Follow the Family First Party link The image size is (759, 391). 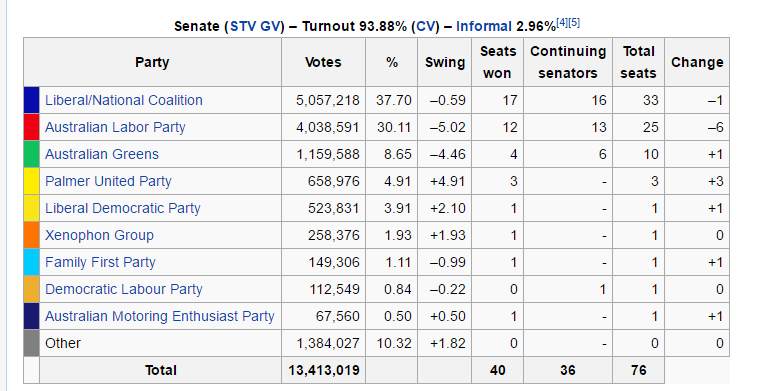(x=100, y=262)
